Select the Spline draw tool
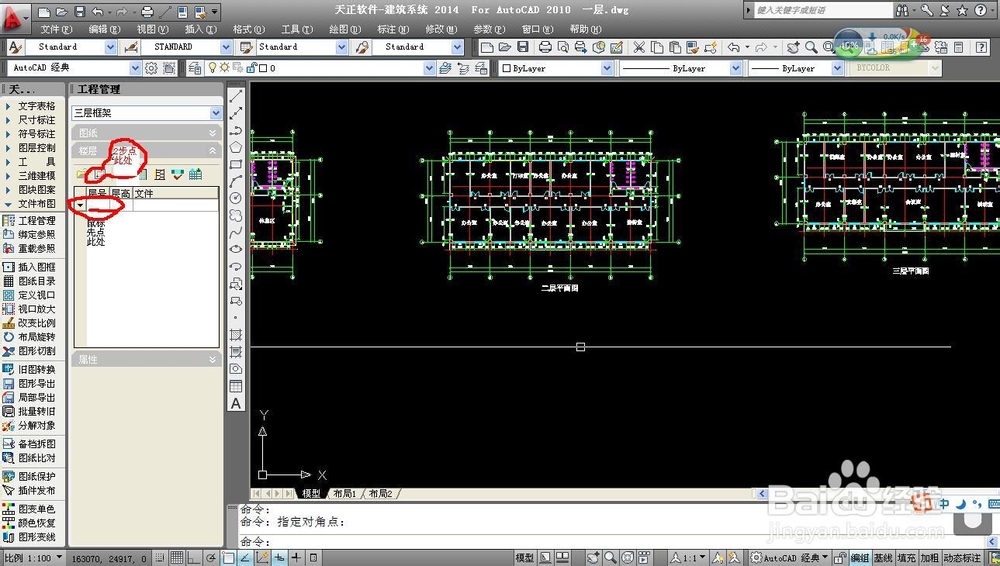The image size is (1000, 566). [235, 232]
